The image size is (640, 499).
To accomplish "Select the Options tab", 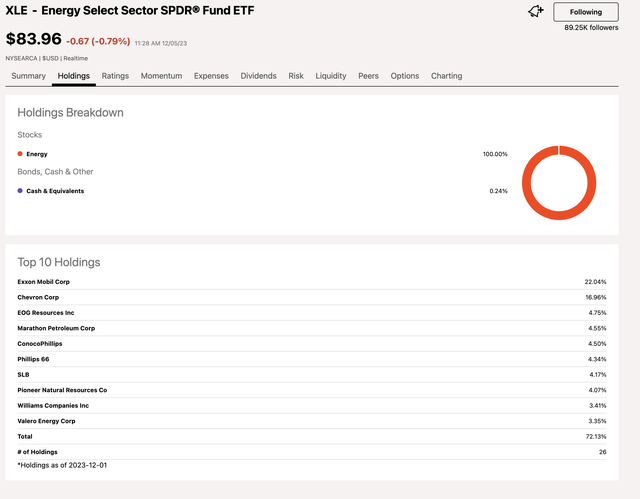I will 404,76.
